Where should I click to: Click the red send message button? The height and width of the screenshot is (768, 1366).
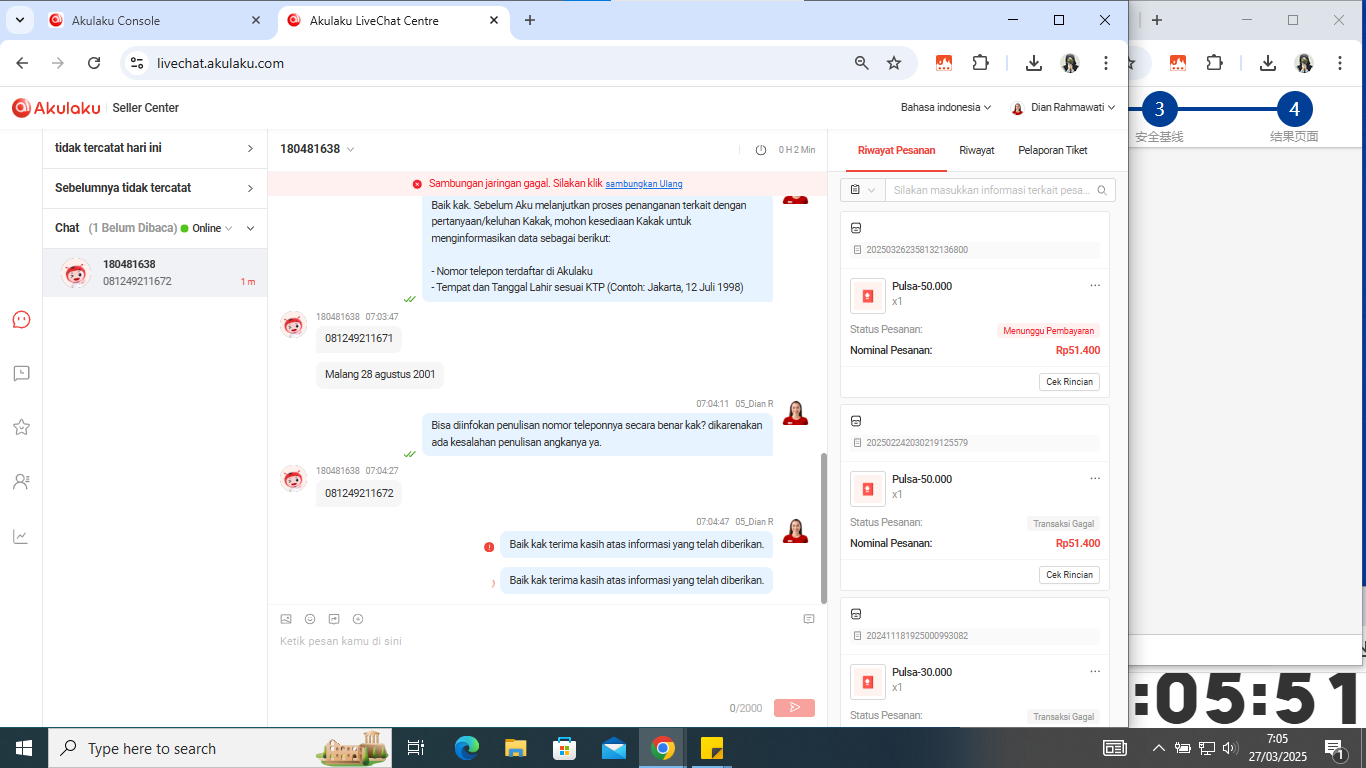click(794, 707)
